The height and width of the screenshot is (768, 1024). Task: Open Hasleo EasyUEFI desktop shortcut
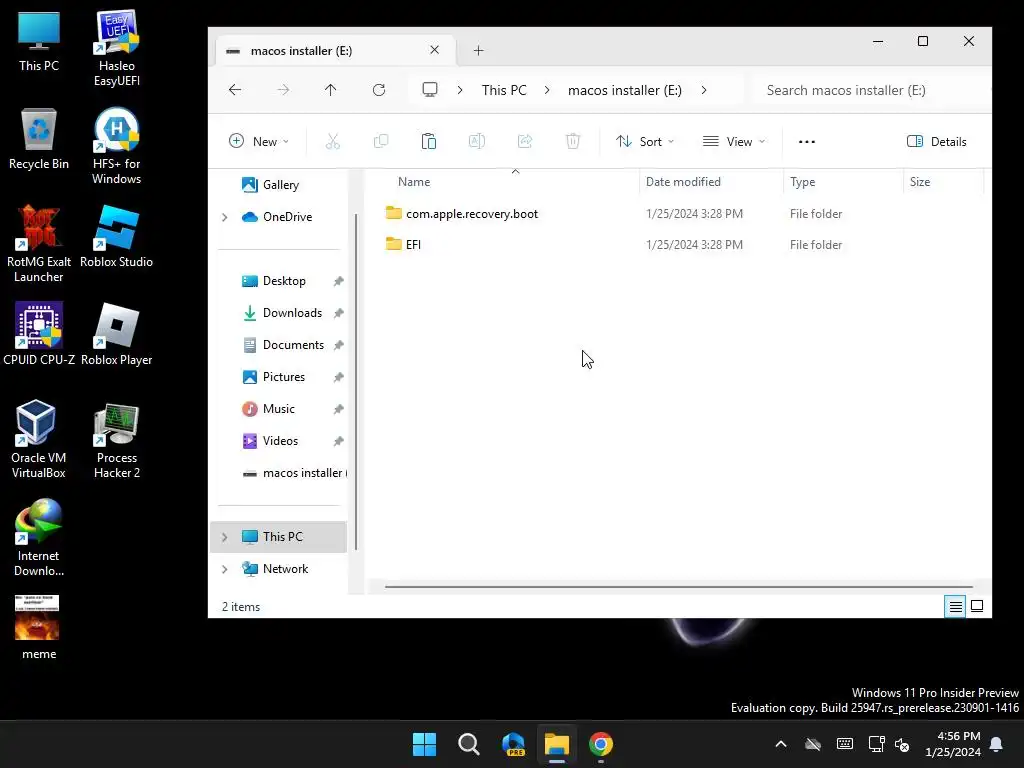point(117,48)
